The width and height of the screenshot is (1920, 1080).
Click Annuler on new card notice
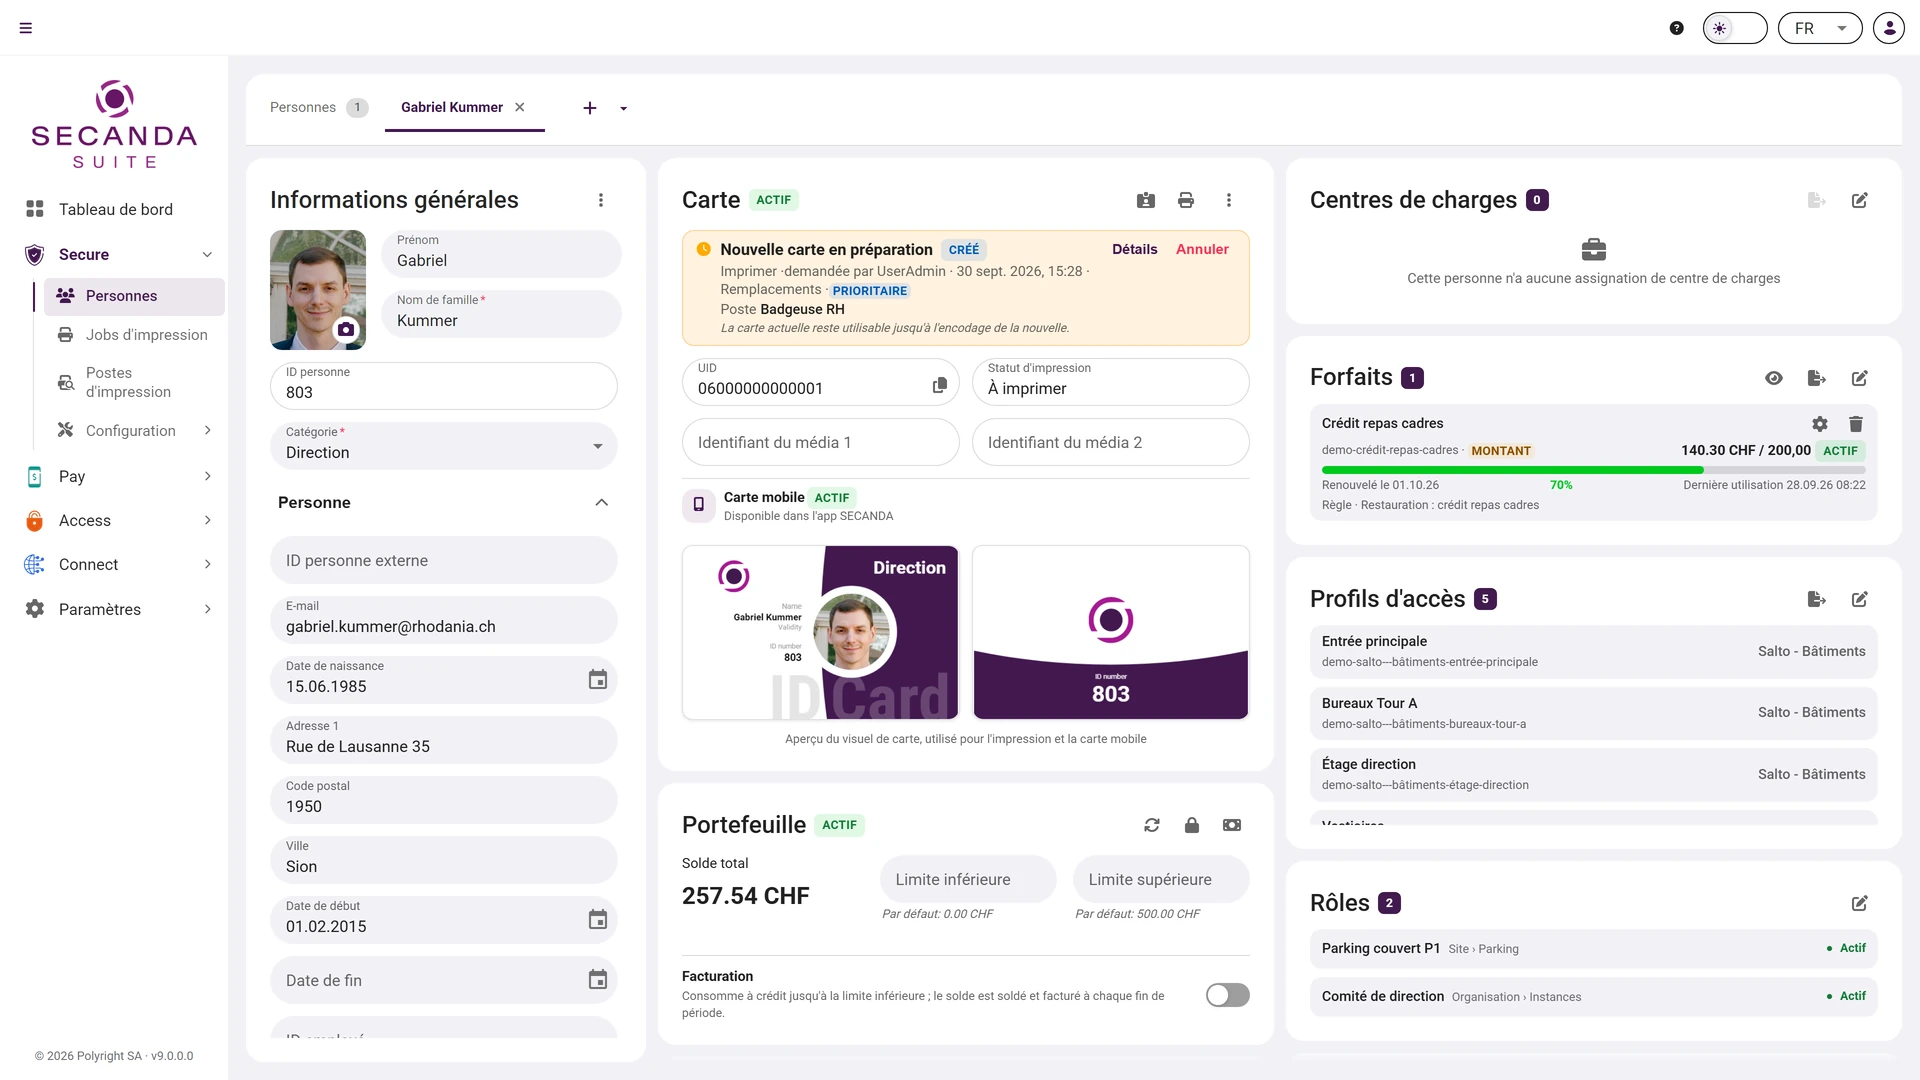click(1202, 249)
